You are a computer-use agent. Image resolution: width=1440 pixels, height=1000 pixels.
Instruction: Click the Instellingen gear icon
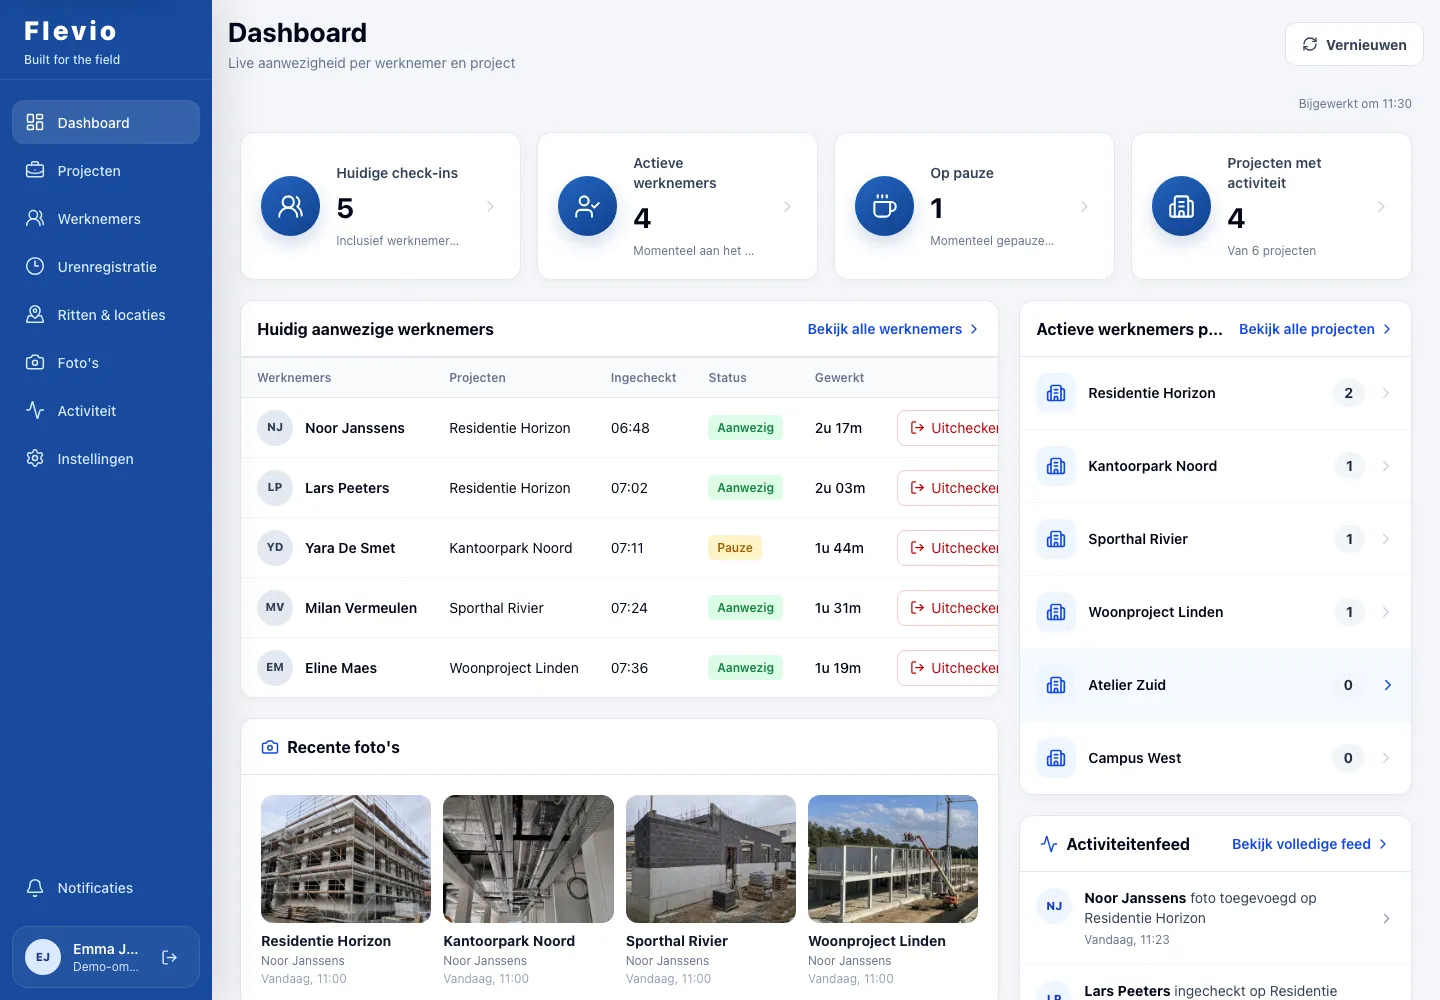[x=35, y=458]
